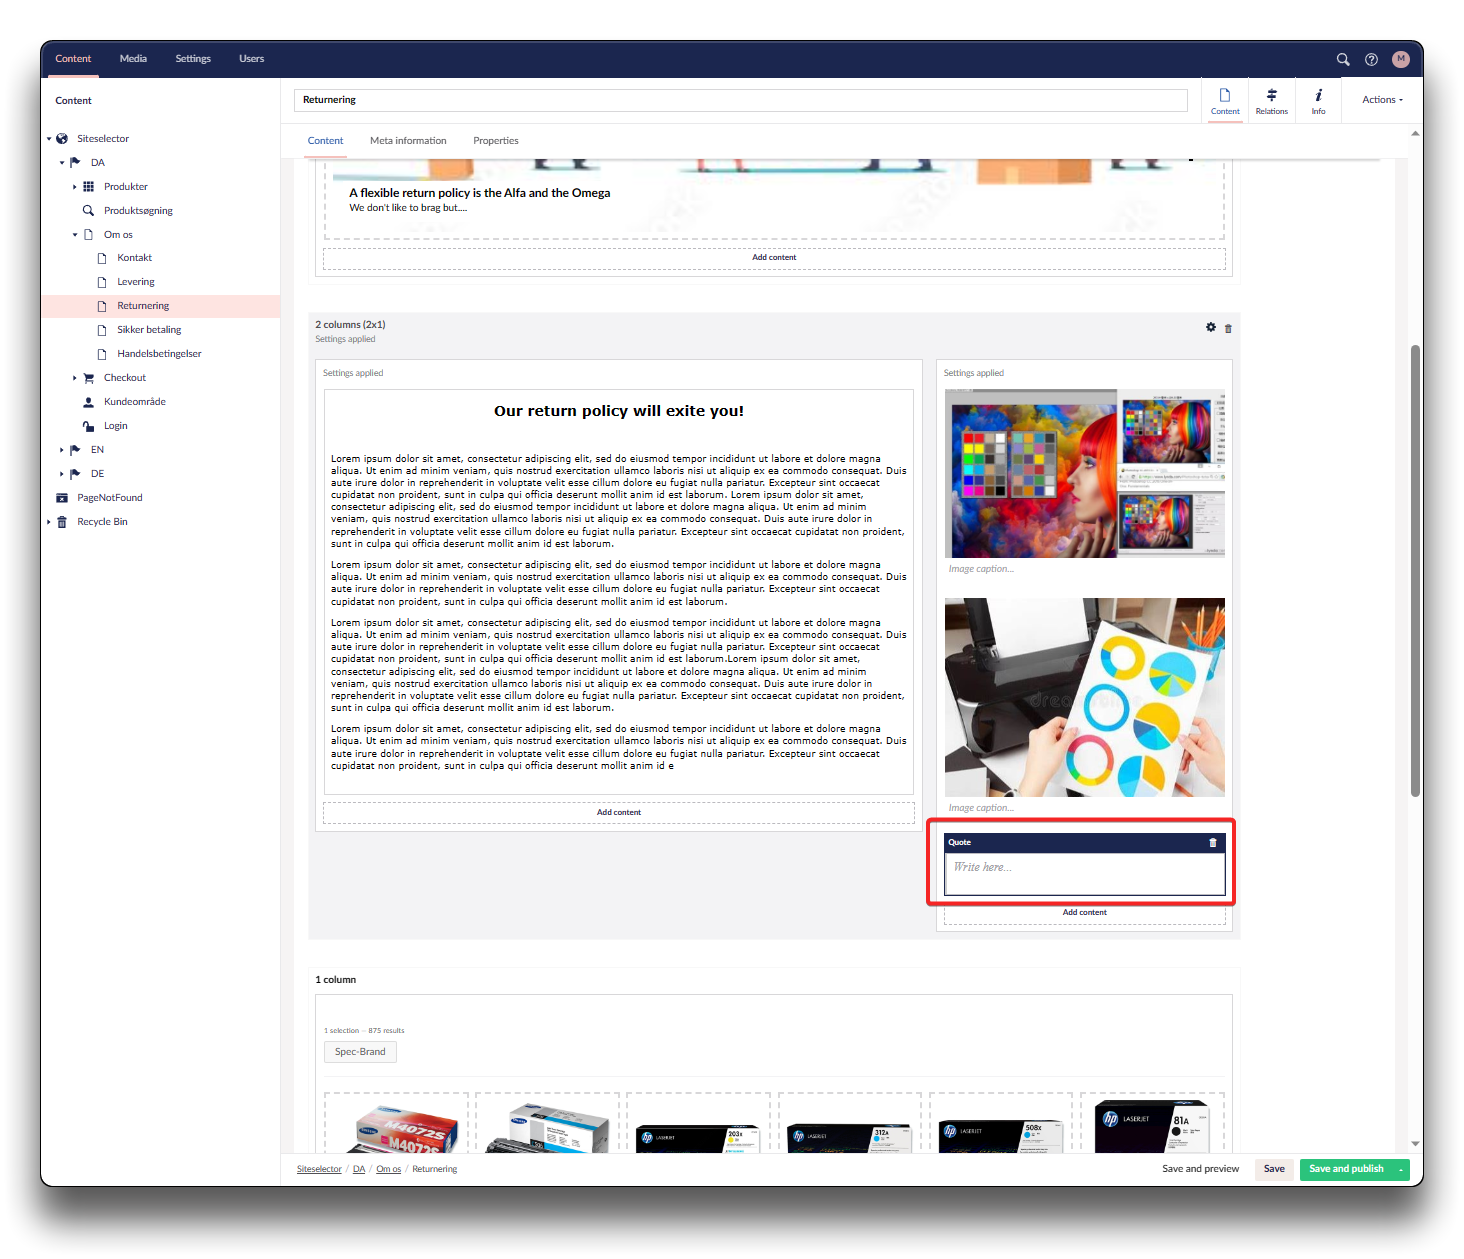Expand the Checkout tree node
This screenshot has height=1259, width=1464.
click(x=75, y=378)
